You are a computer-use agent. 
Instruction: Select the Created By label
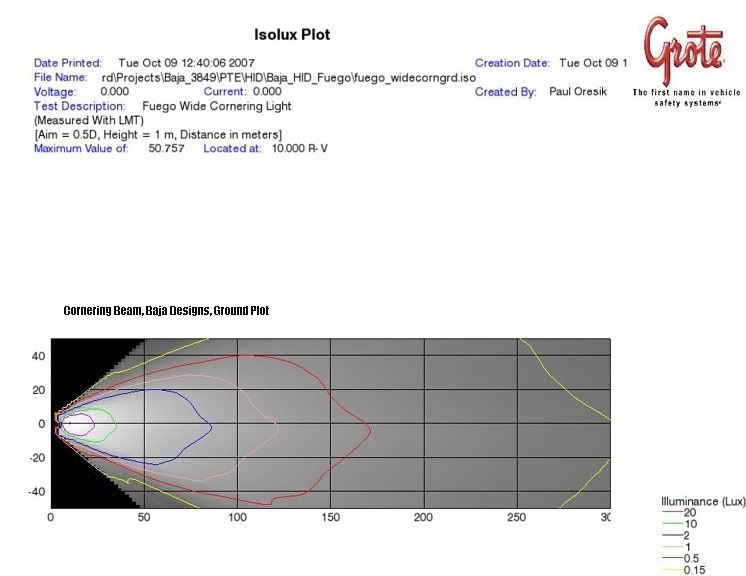click(x=505, y=92)
